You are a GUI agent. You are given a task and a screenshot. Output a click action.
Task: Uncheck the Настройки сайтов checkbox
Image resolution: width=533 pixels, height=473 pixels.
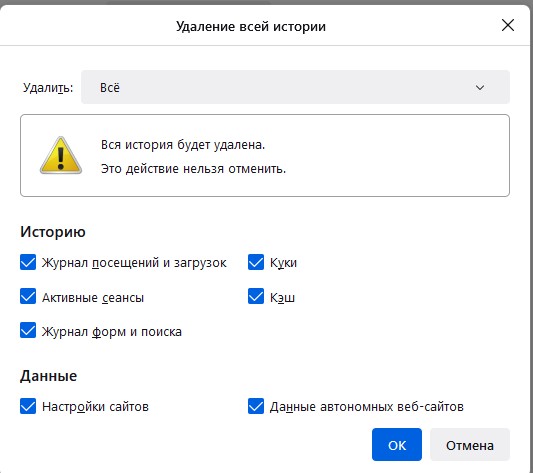pyautogui.click(x=28, y=406)
